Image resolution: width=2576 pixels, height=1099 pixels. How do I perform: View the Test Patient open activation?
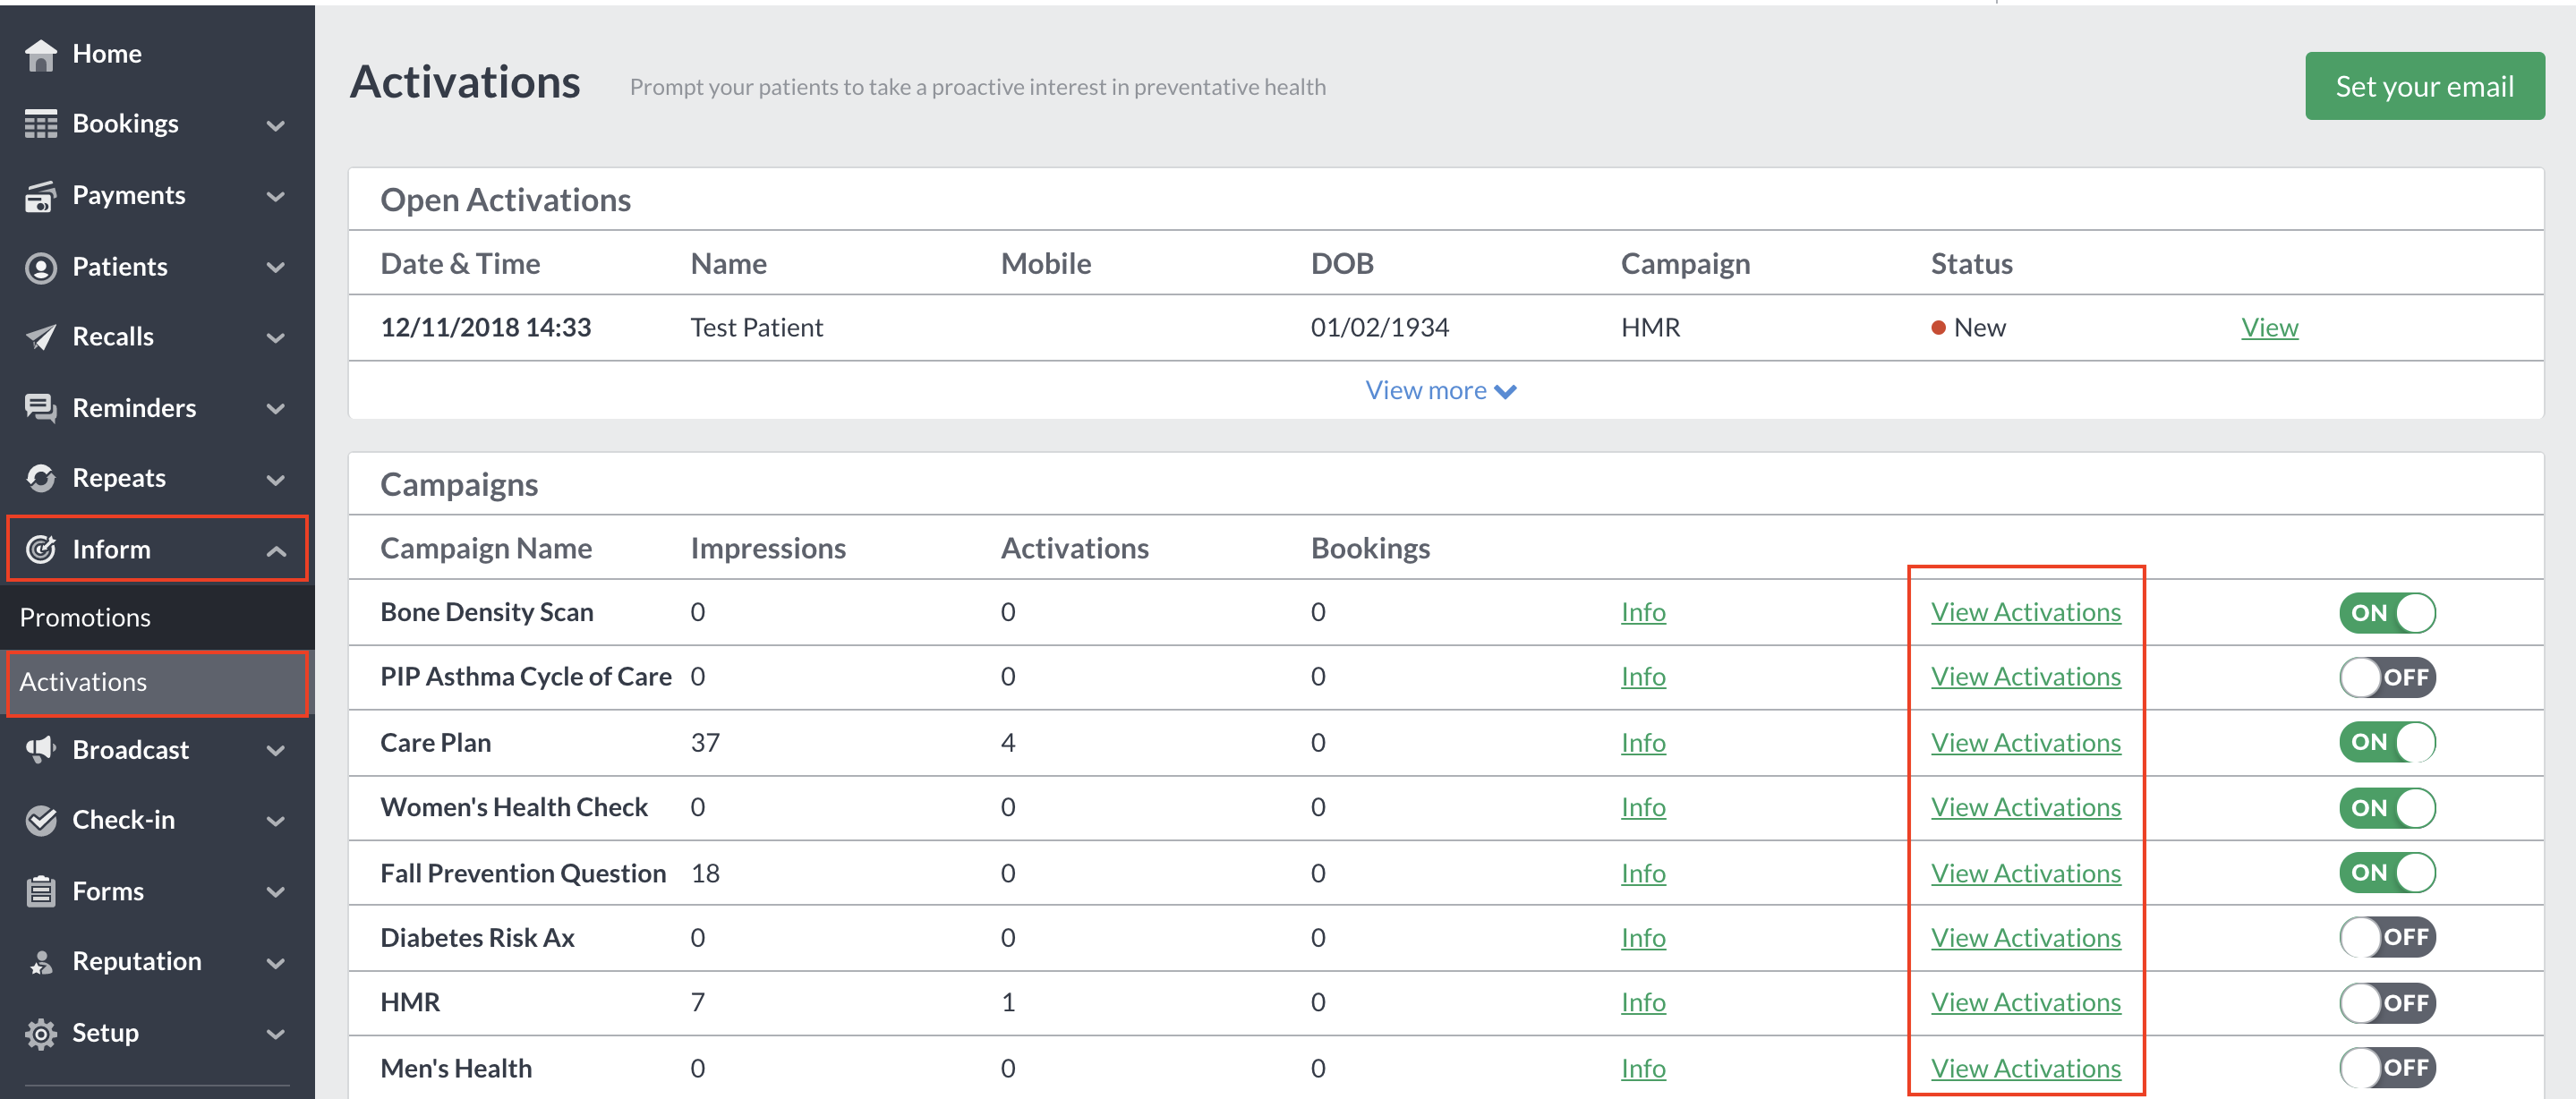(2269, 328)
